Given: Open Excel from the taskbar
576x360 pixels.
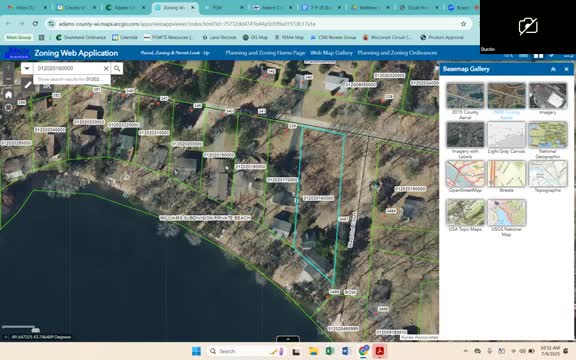Looking at the screenshot, I should pyautogui.click(x=330, y=351).
